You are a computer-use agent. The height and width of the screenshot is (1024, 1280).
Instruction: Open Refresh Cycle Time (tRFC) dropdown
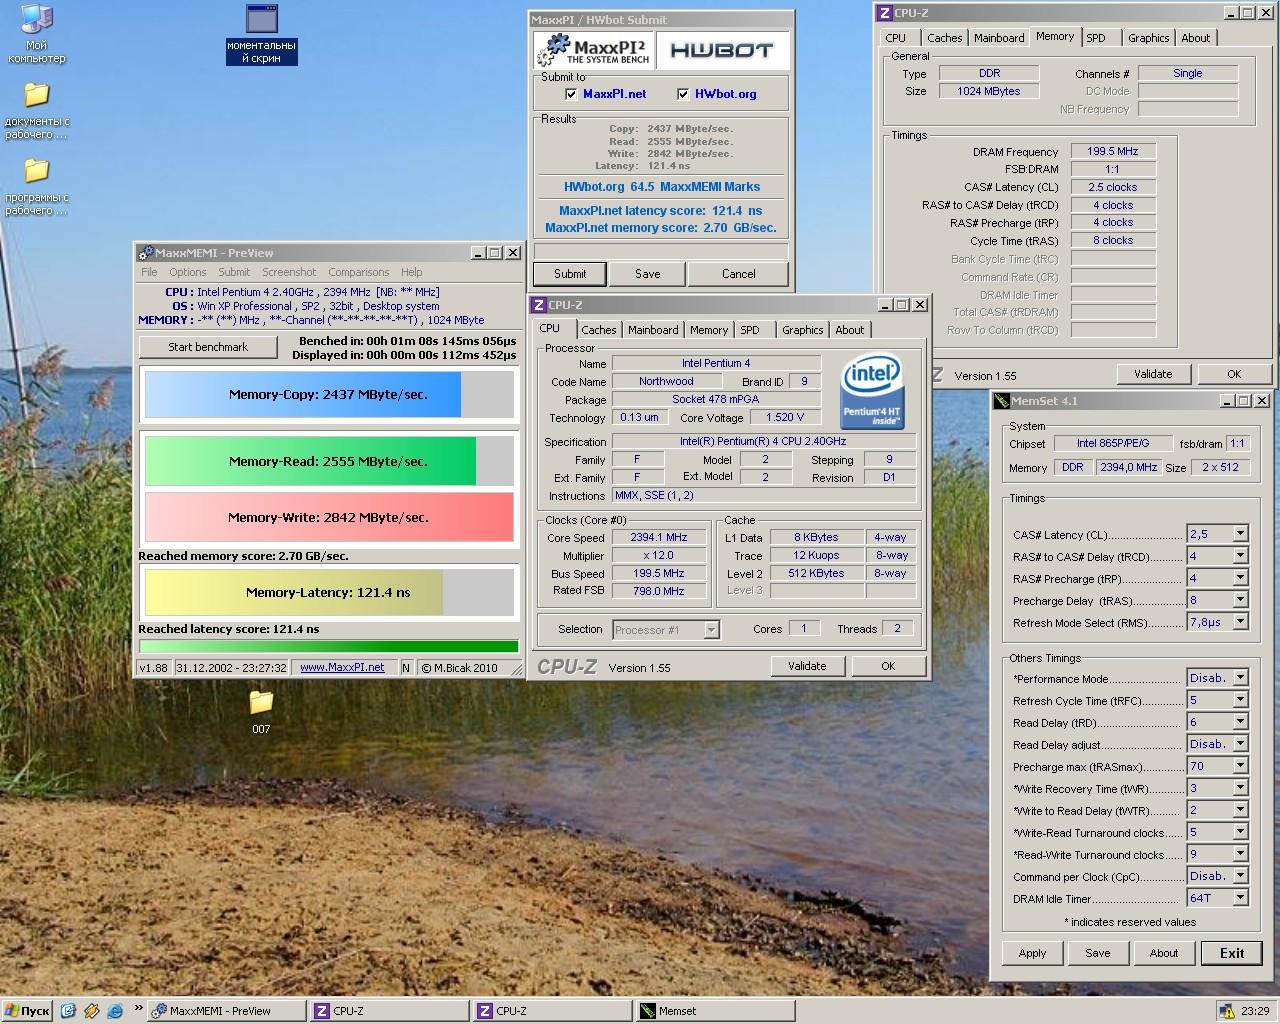pos(1240,700)
